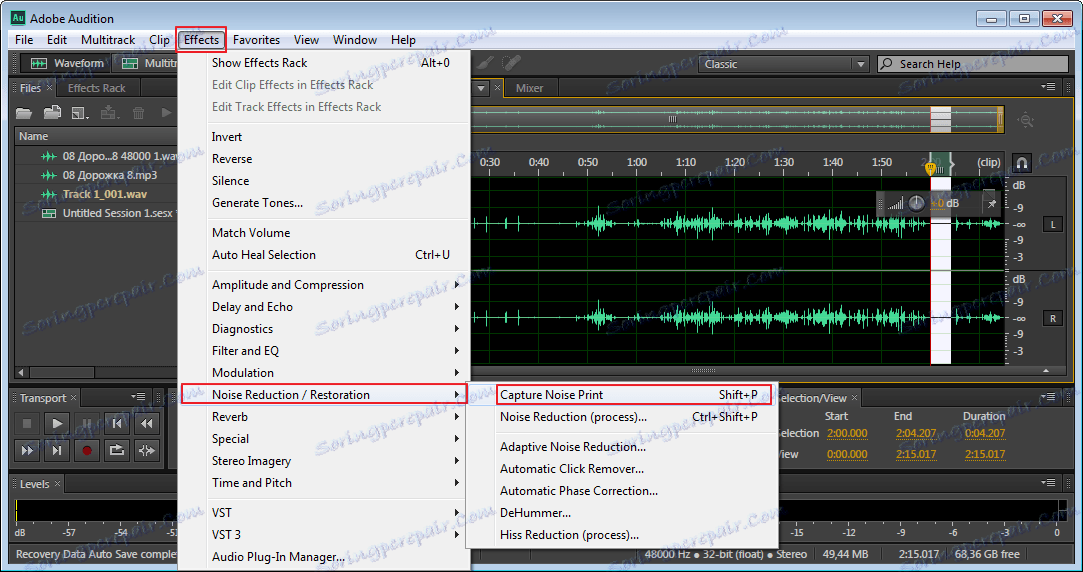Viewport: 1083px width, 572px height.
Task: Open the Edit menu
Action: tap(57, 39)
